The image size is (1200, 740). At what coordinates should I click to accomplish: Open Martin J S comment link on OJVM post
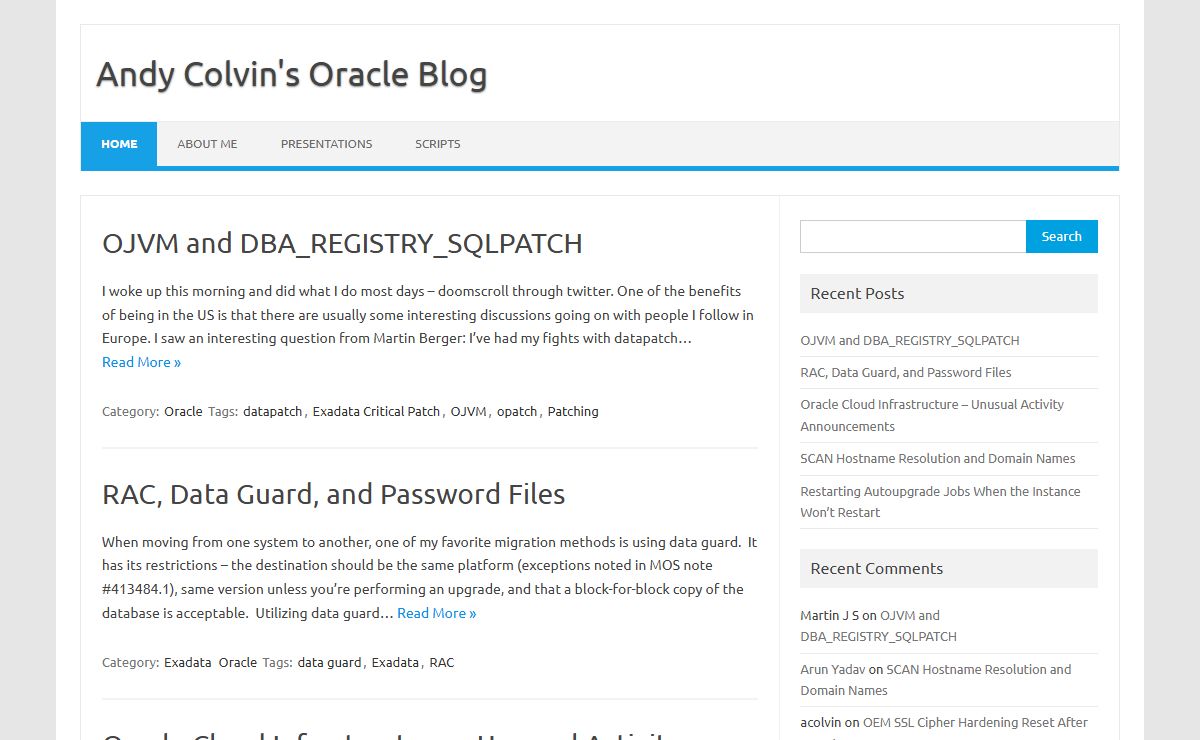(x=879, y=625)
